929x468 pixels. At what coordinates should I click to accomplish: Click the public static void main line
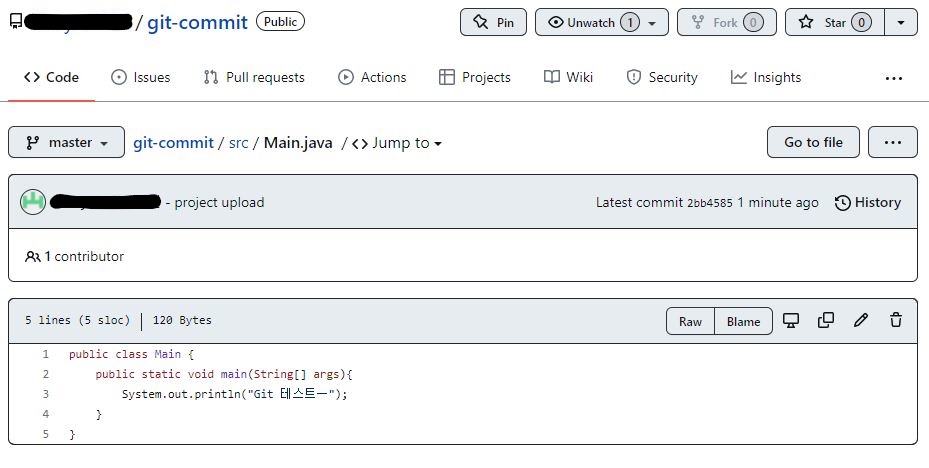(224, 374)
